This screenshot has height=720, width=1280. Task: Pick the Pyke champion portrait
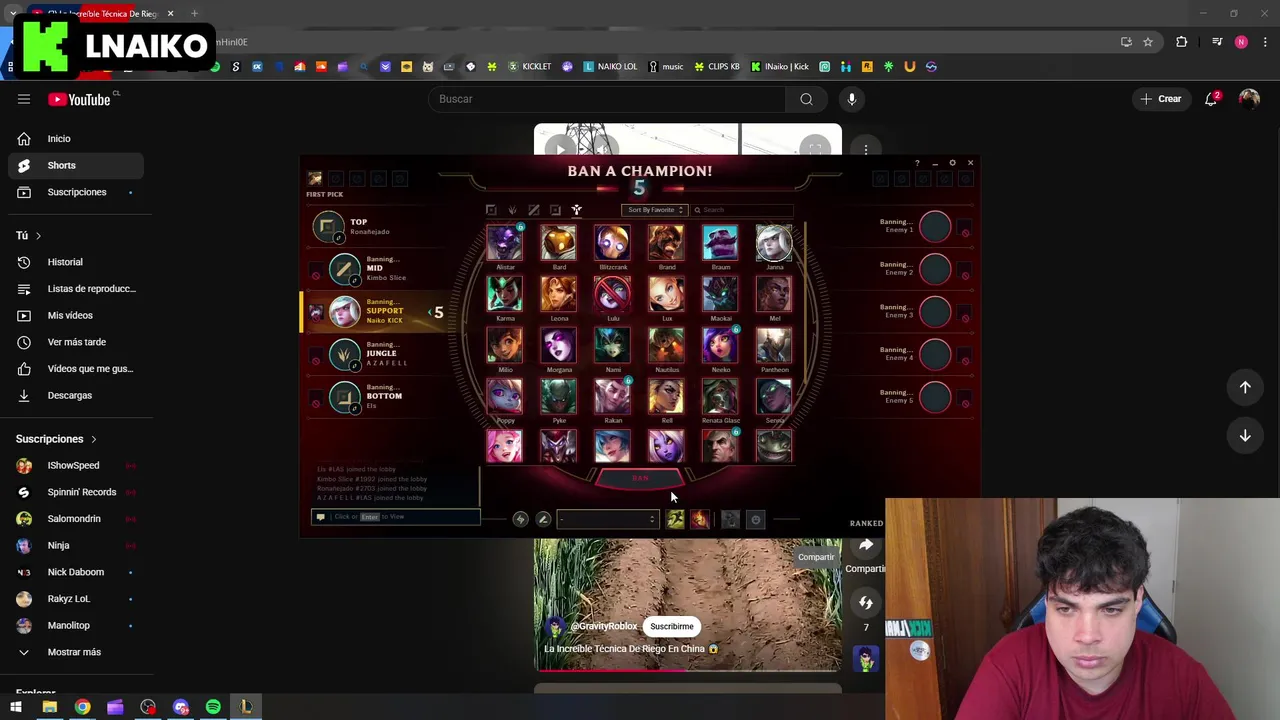(559, 396)
